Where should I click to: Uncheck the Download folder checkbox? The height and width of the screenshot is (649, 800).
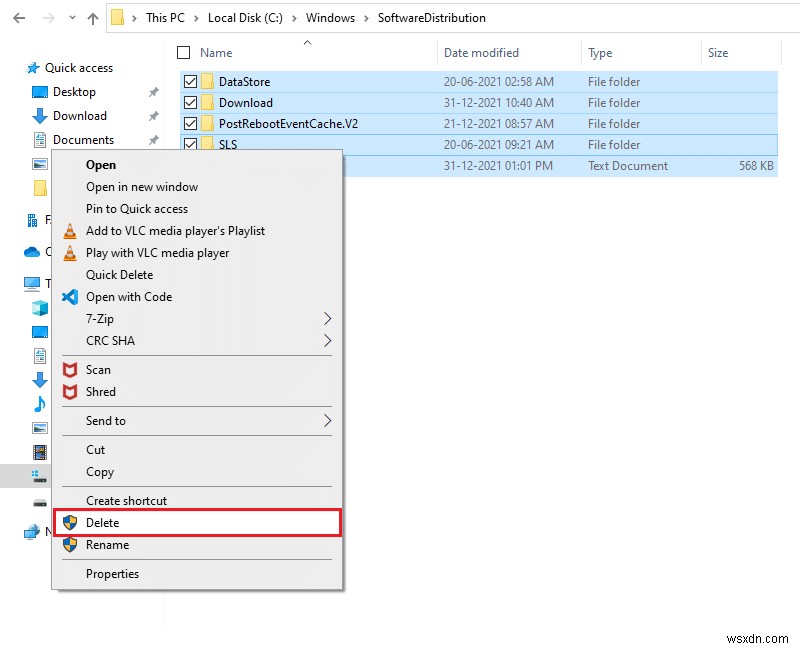tap(190, 102)
